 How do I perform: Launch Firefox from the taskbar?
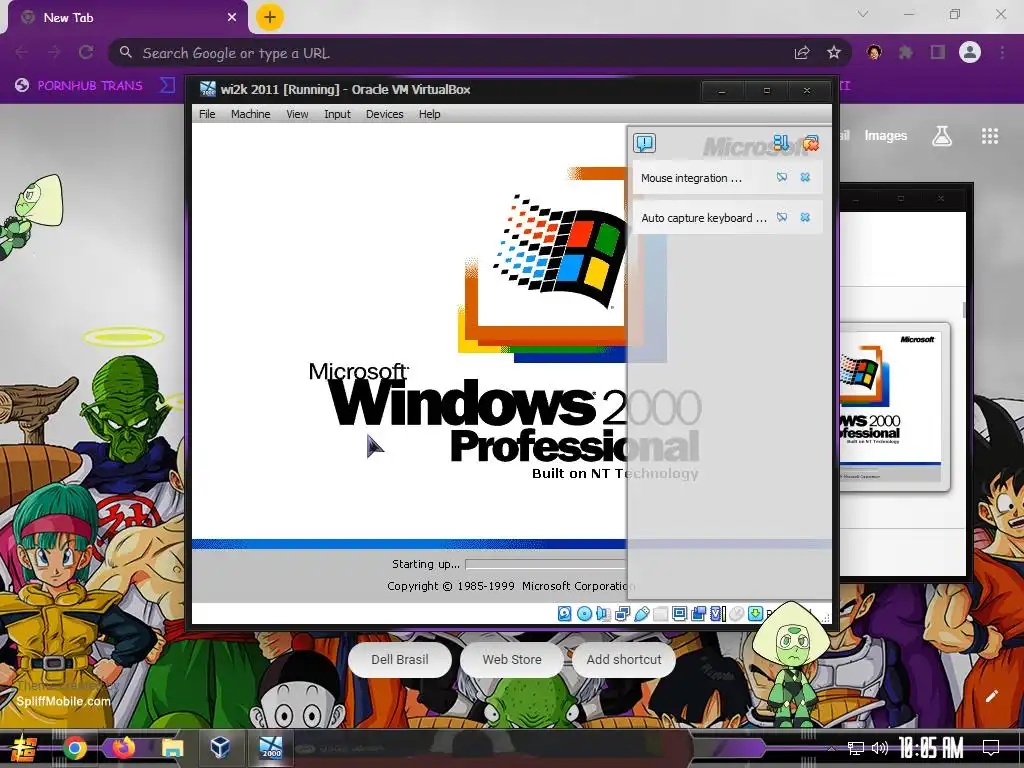(123, 748)
